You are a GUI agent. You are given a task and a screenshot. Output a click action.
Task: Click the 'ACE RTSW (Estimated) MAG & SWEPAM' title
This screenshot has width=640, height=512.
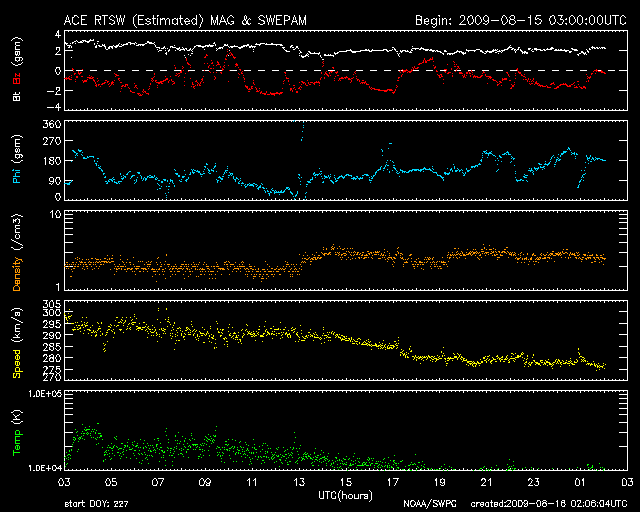[x=185, y=20]
